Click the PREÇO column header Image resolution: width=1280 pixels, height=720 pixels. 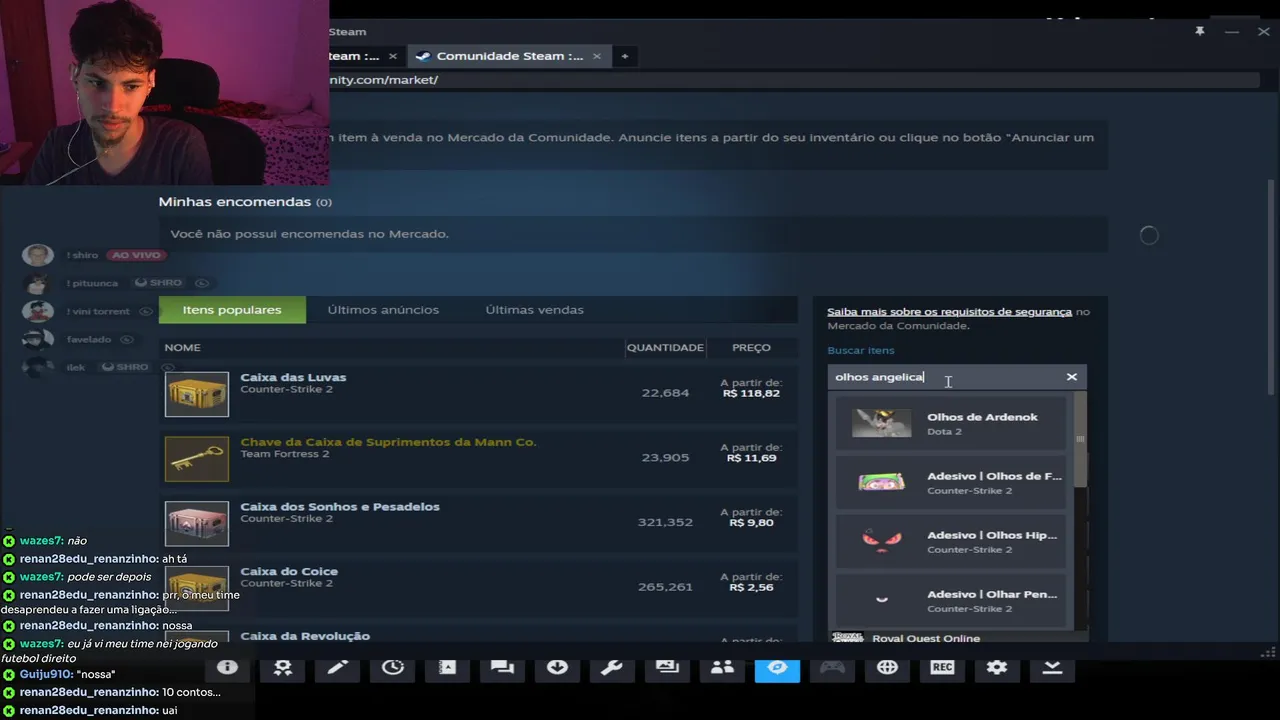click(751, 347)
